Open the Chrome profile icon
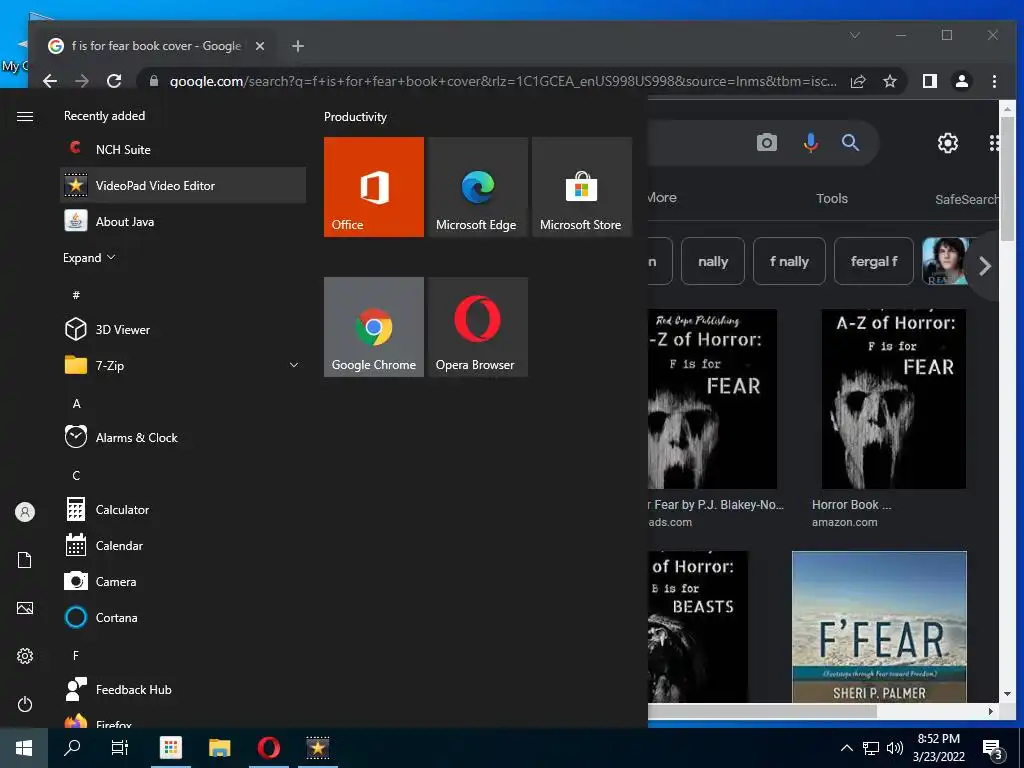This screenshot has width=1024, height=768. [961, 81]
